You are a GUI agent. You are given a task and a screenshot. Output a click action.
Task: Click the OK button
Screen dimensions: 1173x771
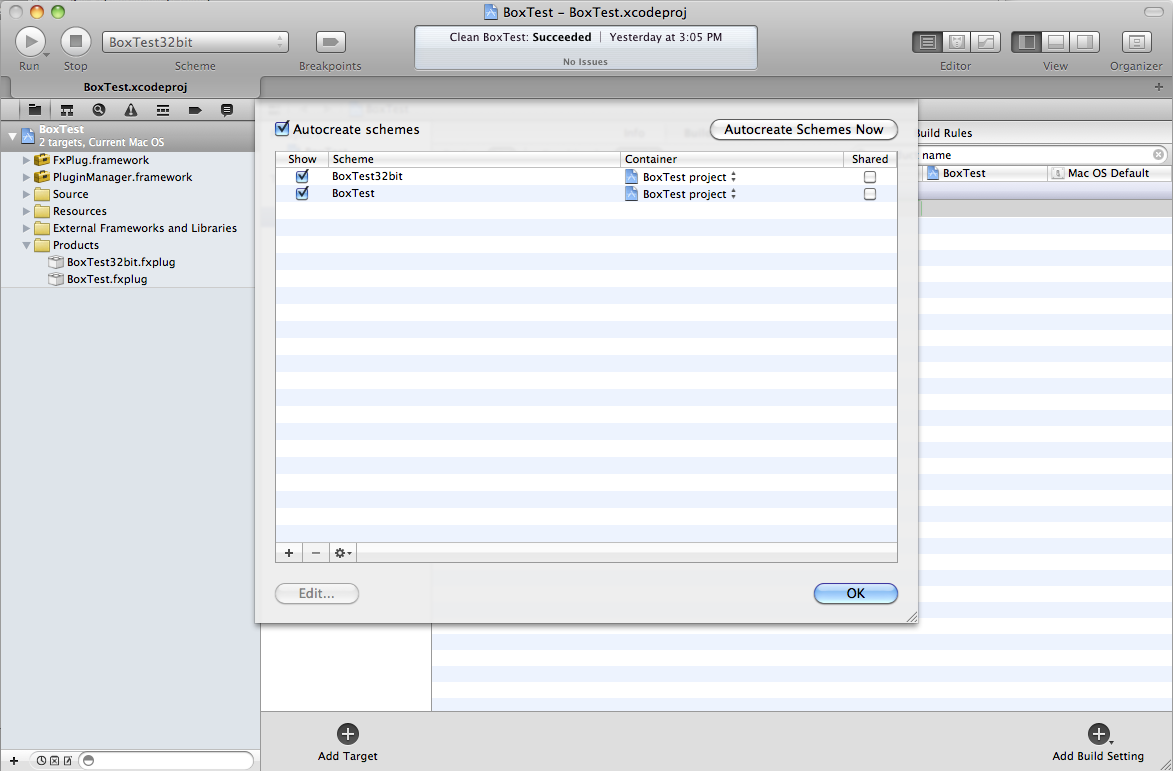[855, 593]
